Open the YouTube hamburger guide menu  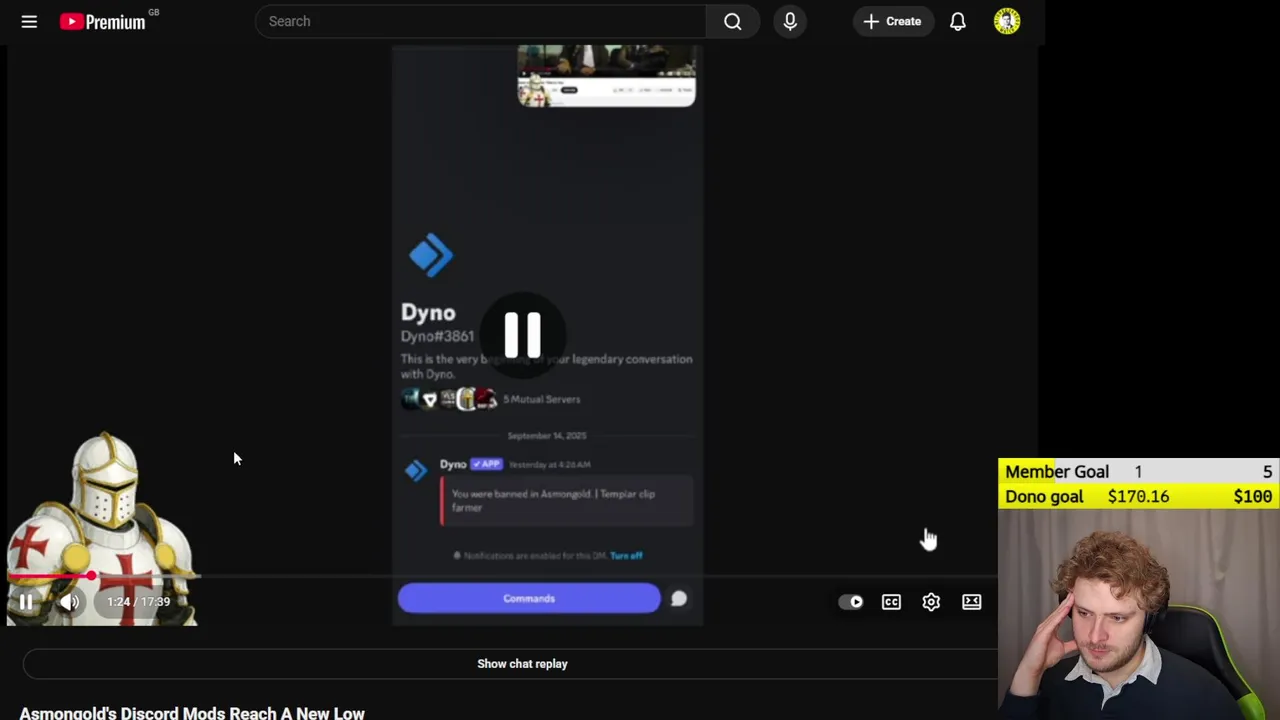29,21
